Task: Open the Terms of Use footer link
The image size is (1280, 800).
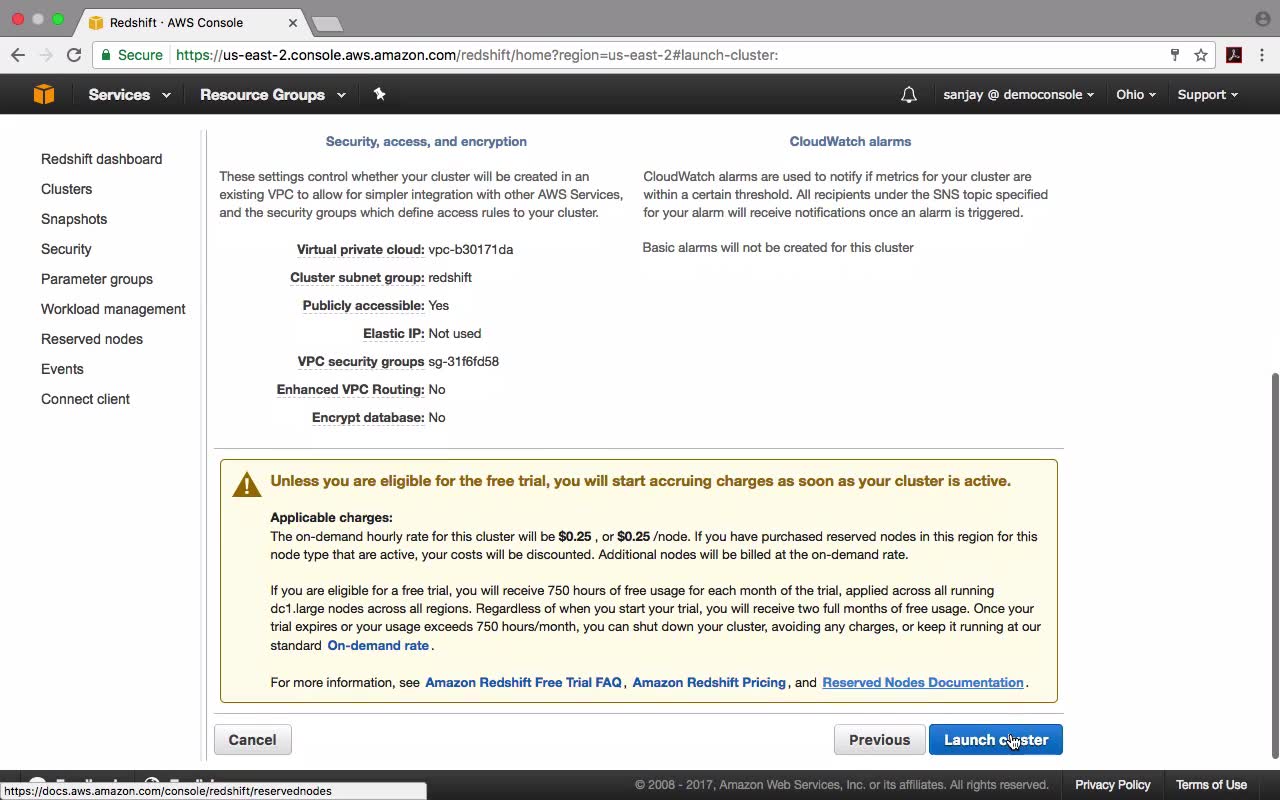Action: (1211, 785)
